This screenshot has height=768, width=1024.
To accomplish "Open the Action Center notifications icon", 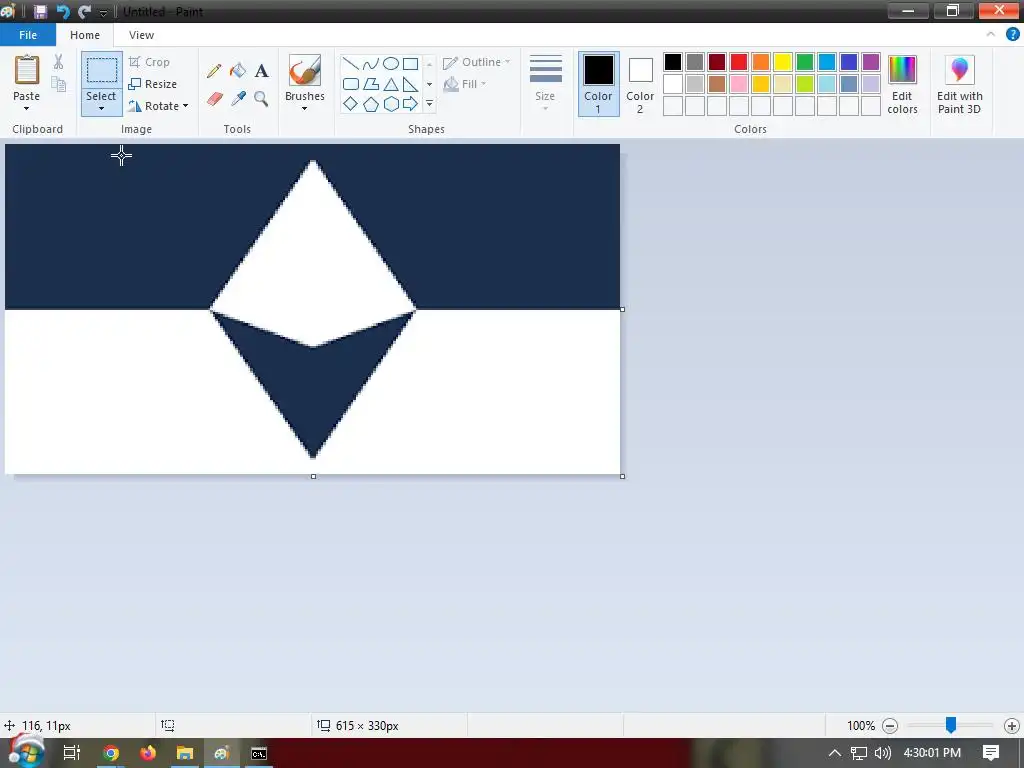I will [x=991, y=752].
